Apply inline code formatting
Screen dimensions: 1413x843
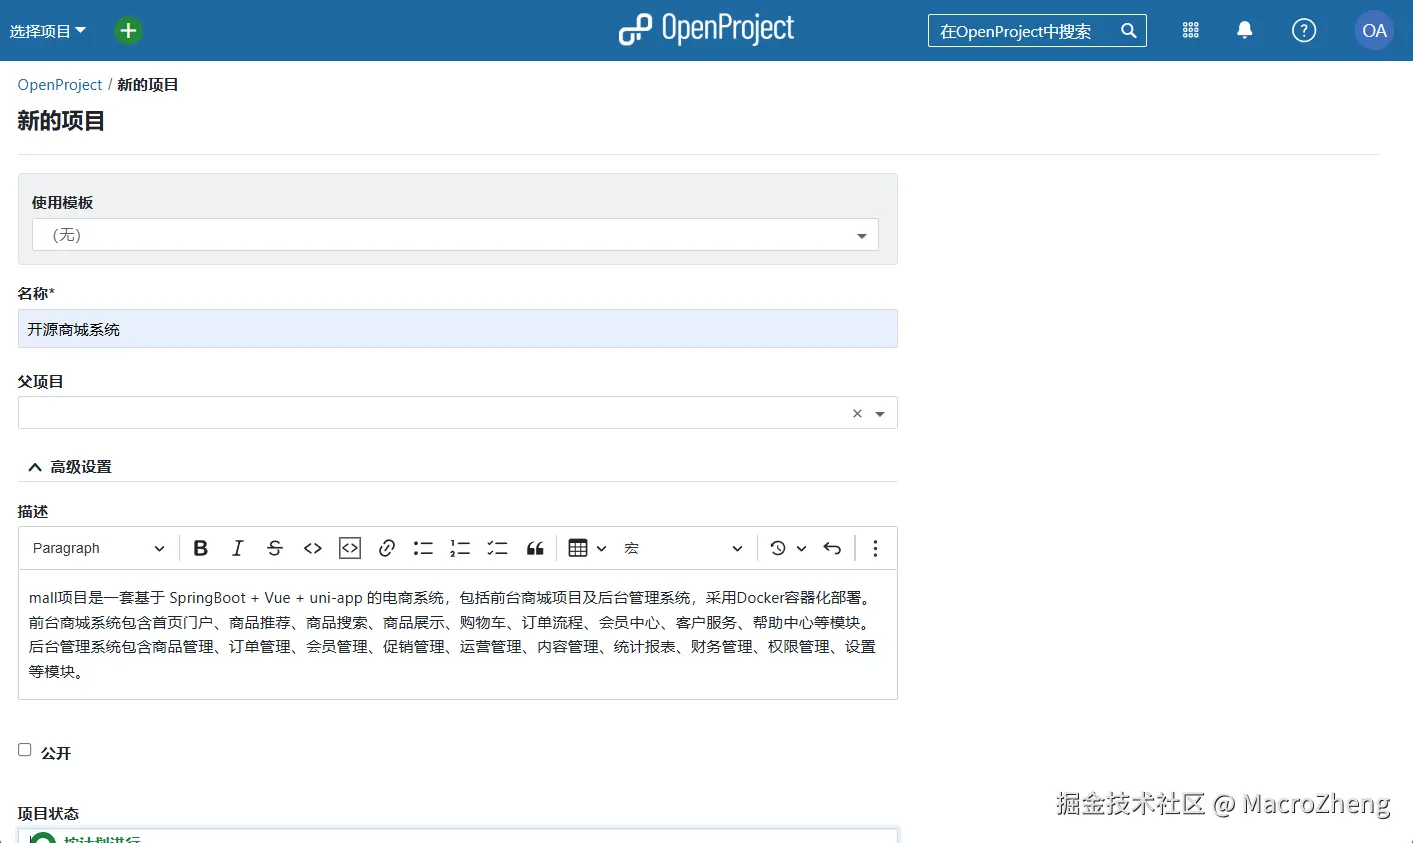pyautogui.click(x=313, y=548)
